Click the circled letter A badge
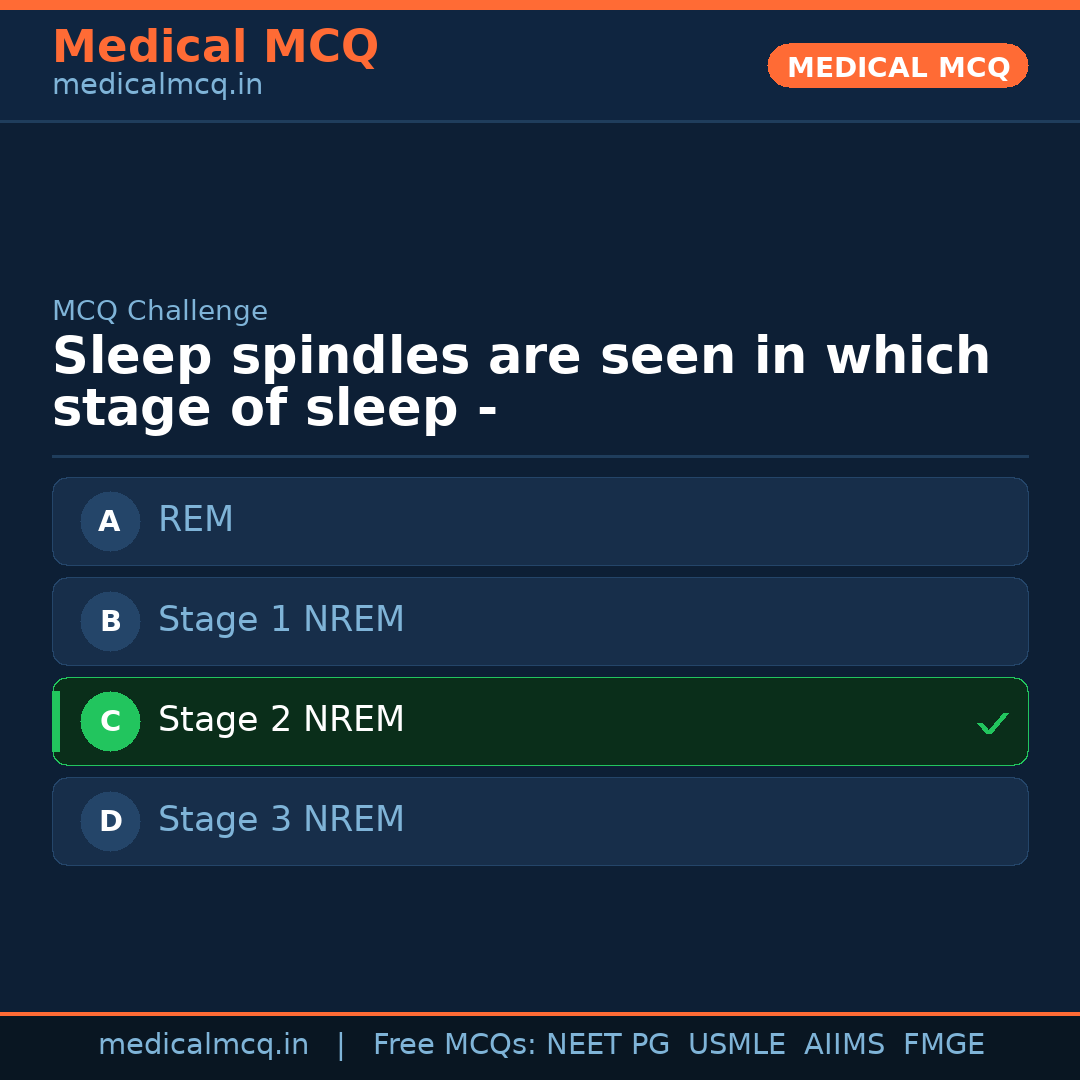 pyautogui.click(x=110, y=521)
